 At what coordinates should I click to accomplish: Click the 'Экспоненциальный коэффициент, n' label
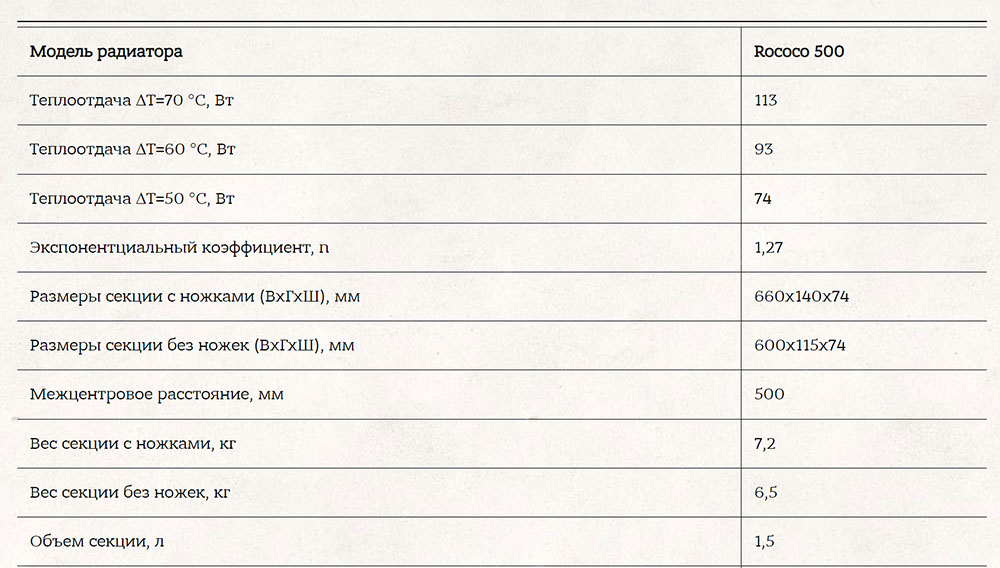[x=179, y=247]
